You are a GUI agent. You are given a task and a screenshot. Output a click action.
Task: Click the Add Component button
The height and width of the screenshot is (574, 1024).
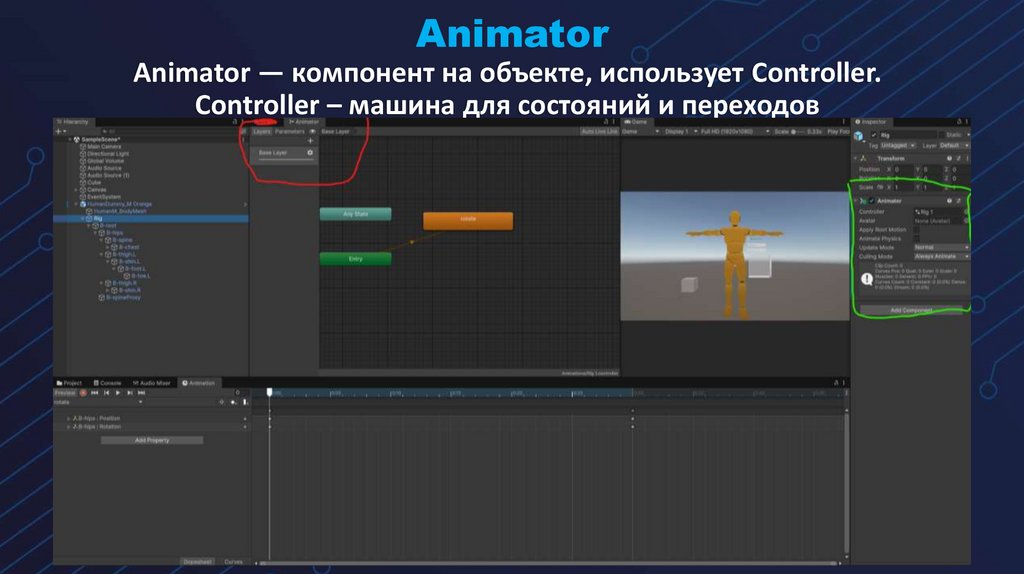(912, 310)
